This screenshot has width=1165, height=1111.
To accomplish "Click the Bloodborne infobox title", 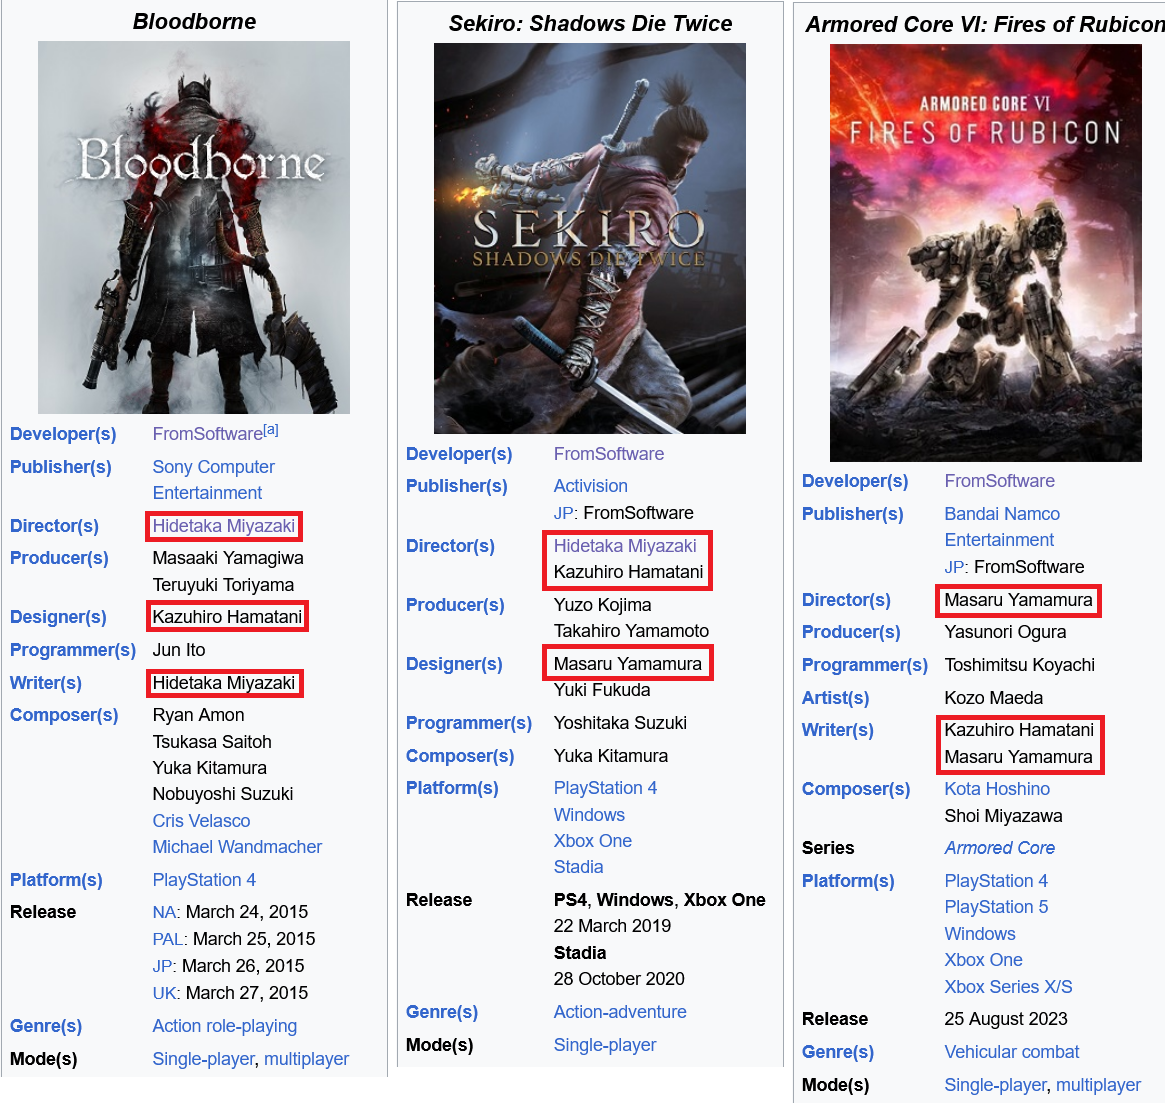I will pyautogui.click(x=195, y=22).
